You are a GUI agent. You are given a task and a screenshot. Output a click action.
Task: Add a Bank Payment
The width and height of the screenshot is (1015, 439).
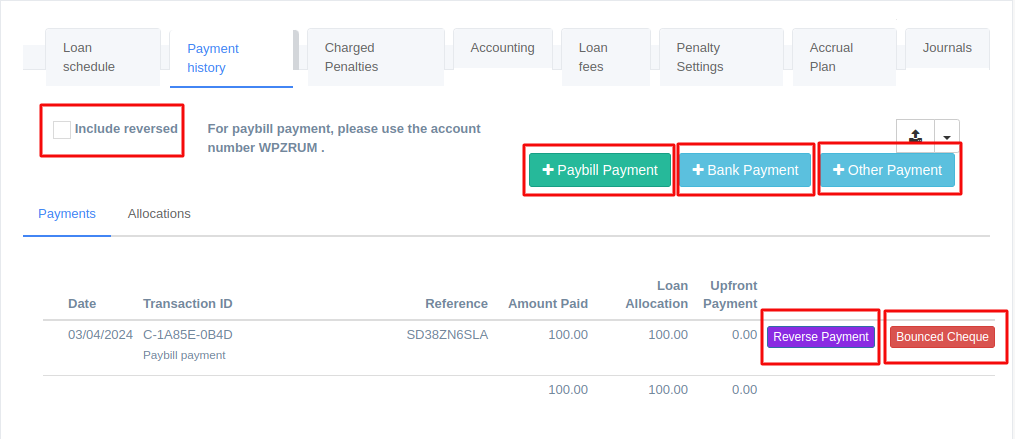(x=745, y=170)
